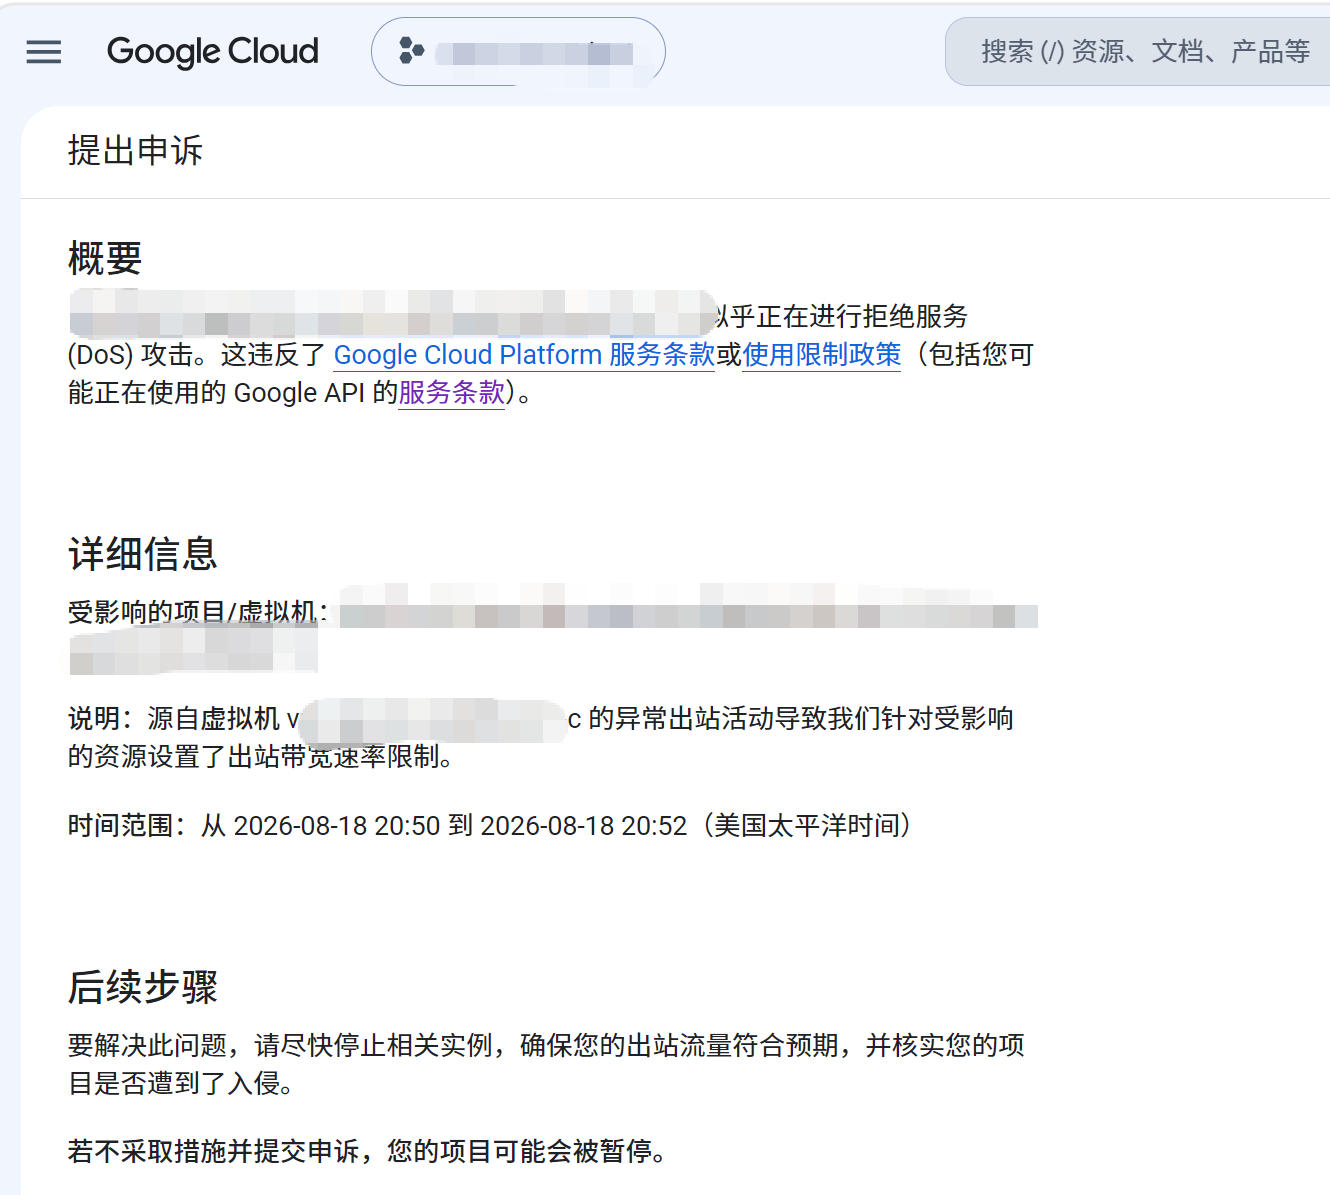Screen dimensions: 1330x1195
Task: Open Google Cloud Platform 服务条款 link
Action: (524, 354)
